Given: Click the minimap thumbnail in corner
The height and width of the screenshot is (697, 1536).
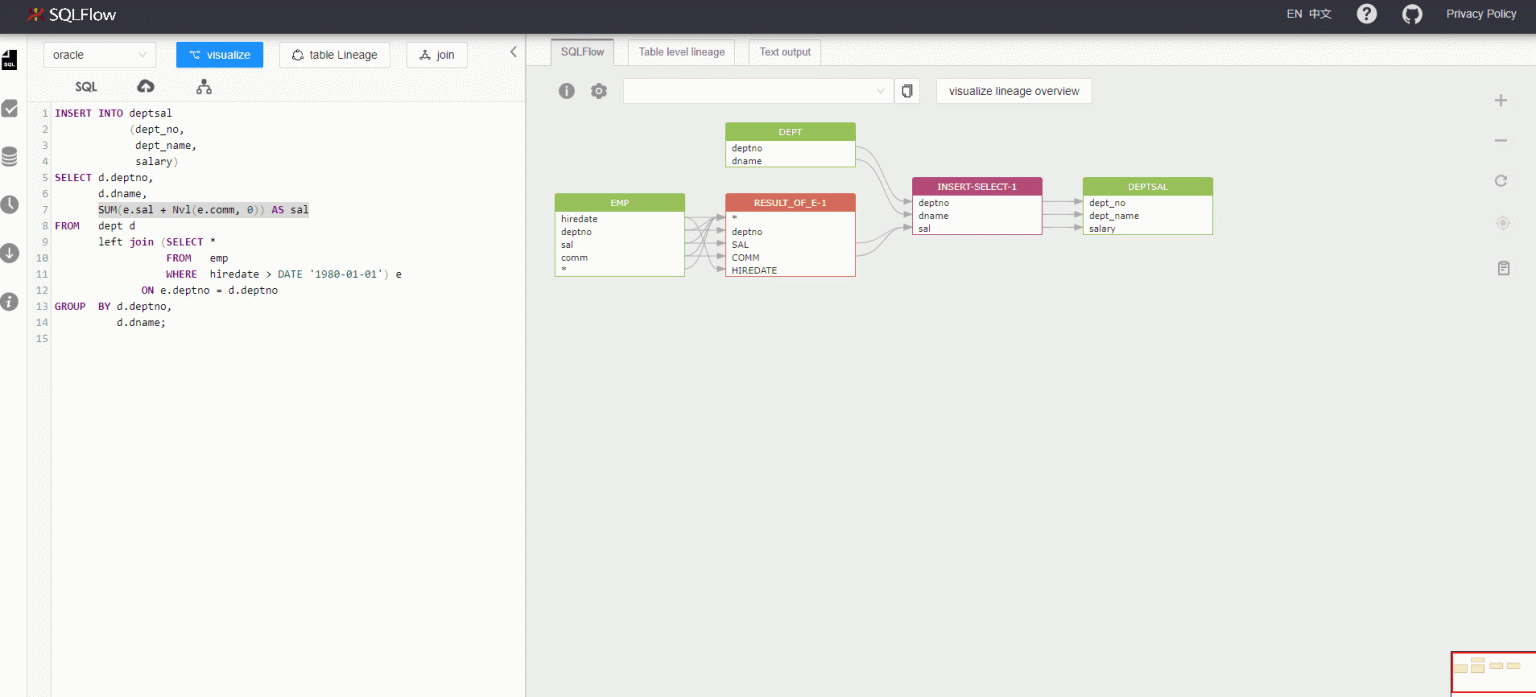Looking at the screenshot, I should click(1492, 671).
